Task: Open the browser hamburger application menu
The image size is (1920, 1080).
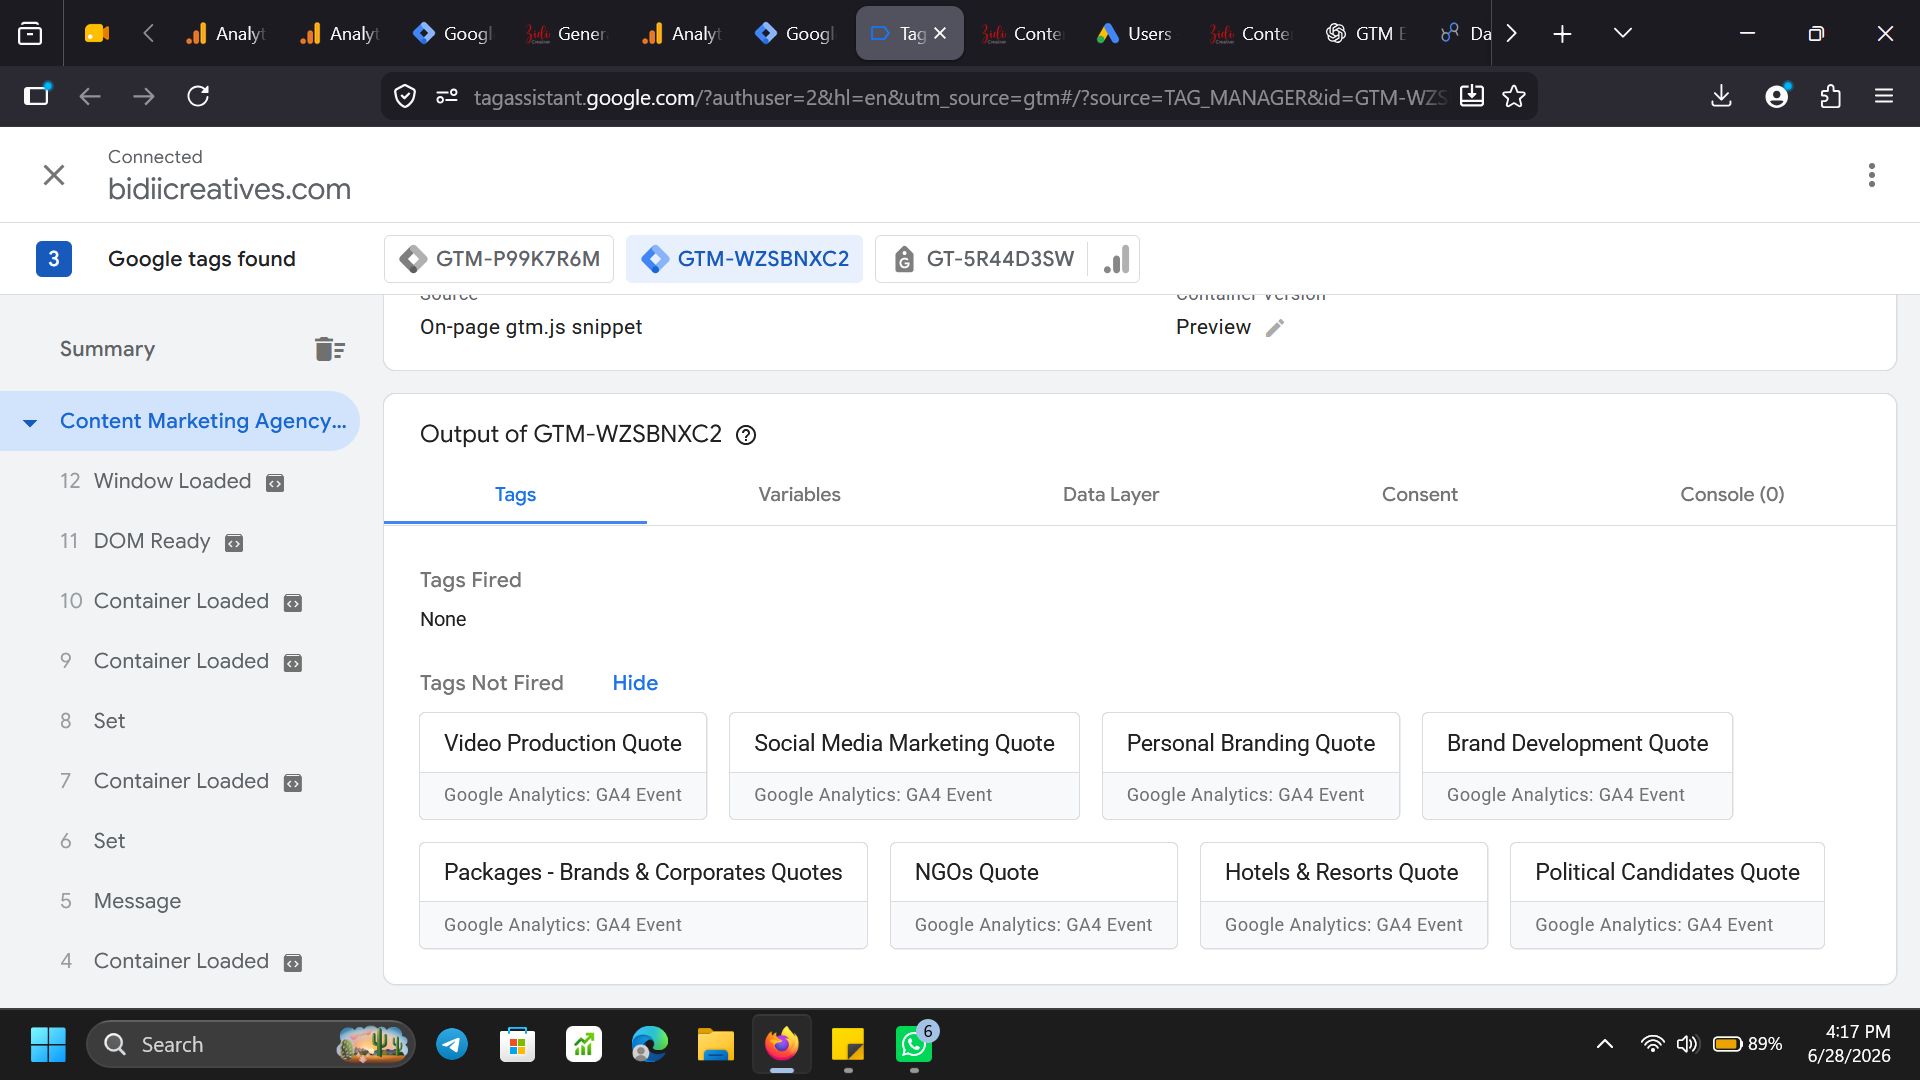Action: [x=1884, y=96]
